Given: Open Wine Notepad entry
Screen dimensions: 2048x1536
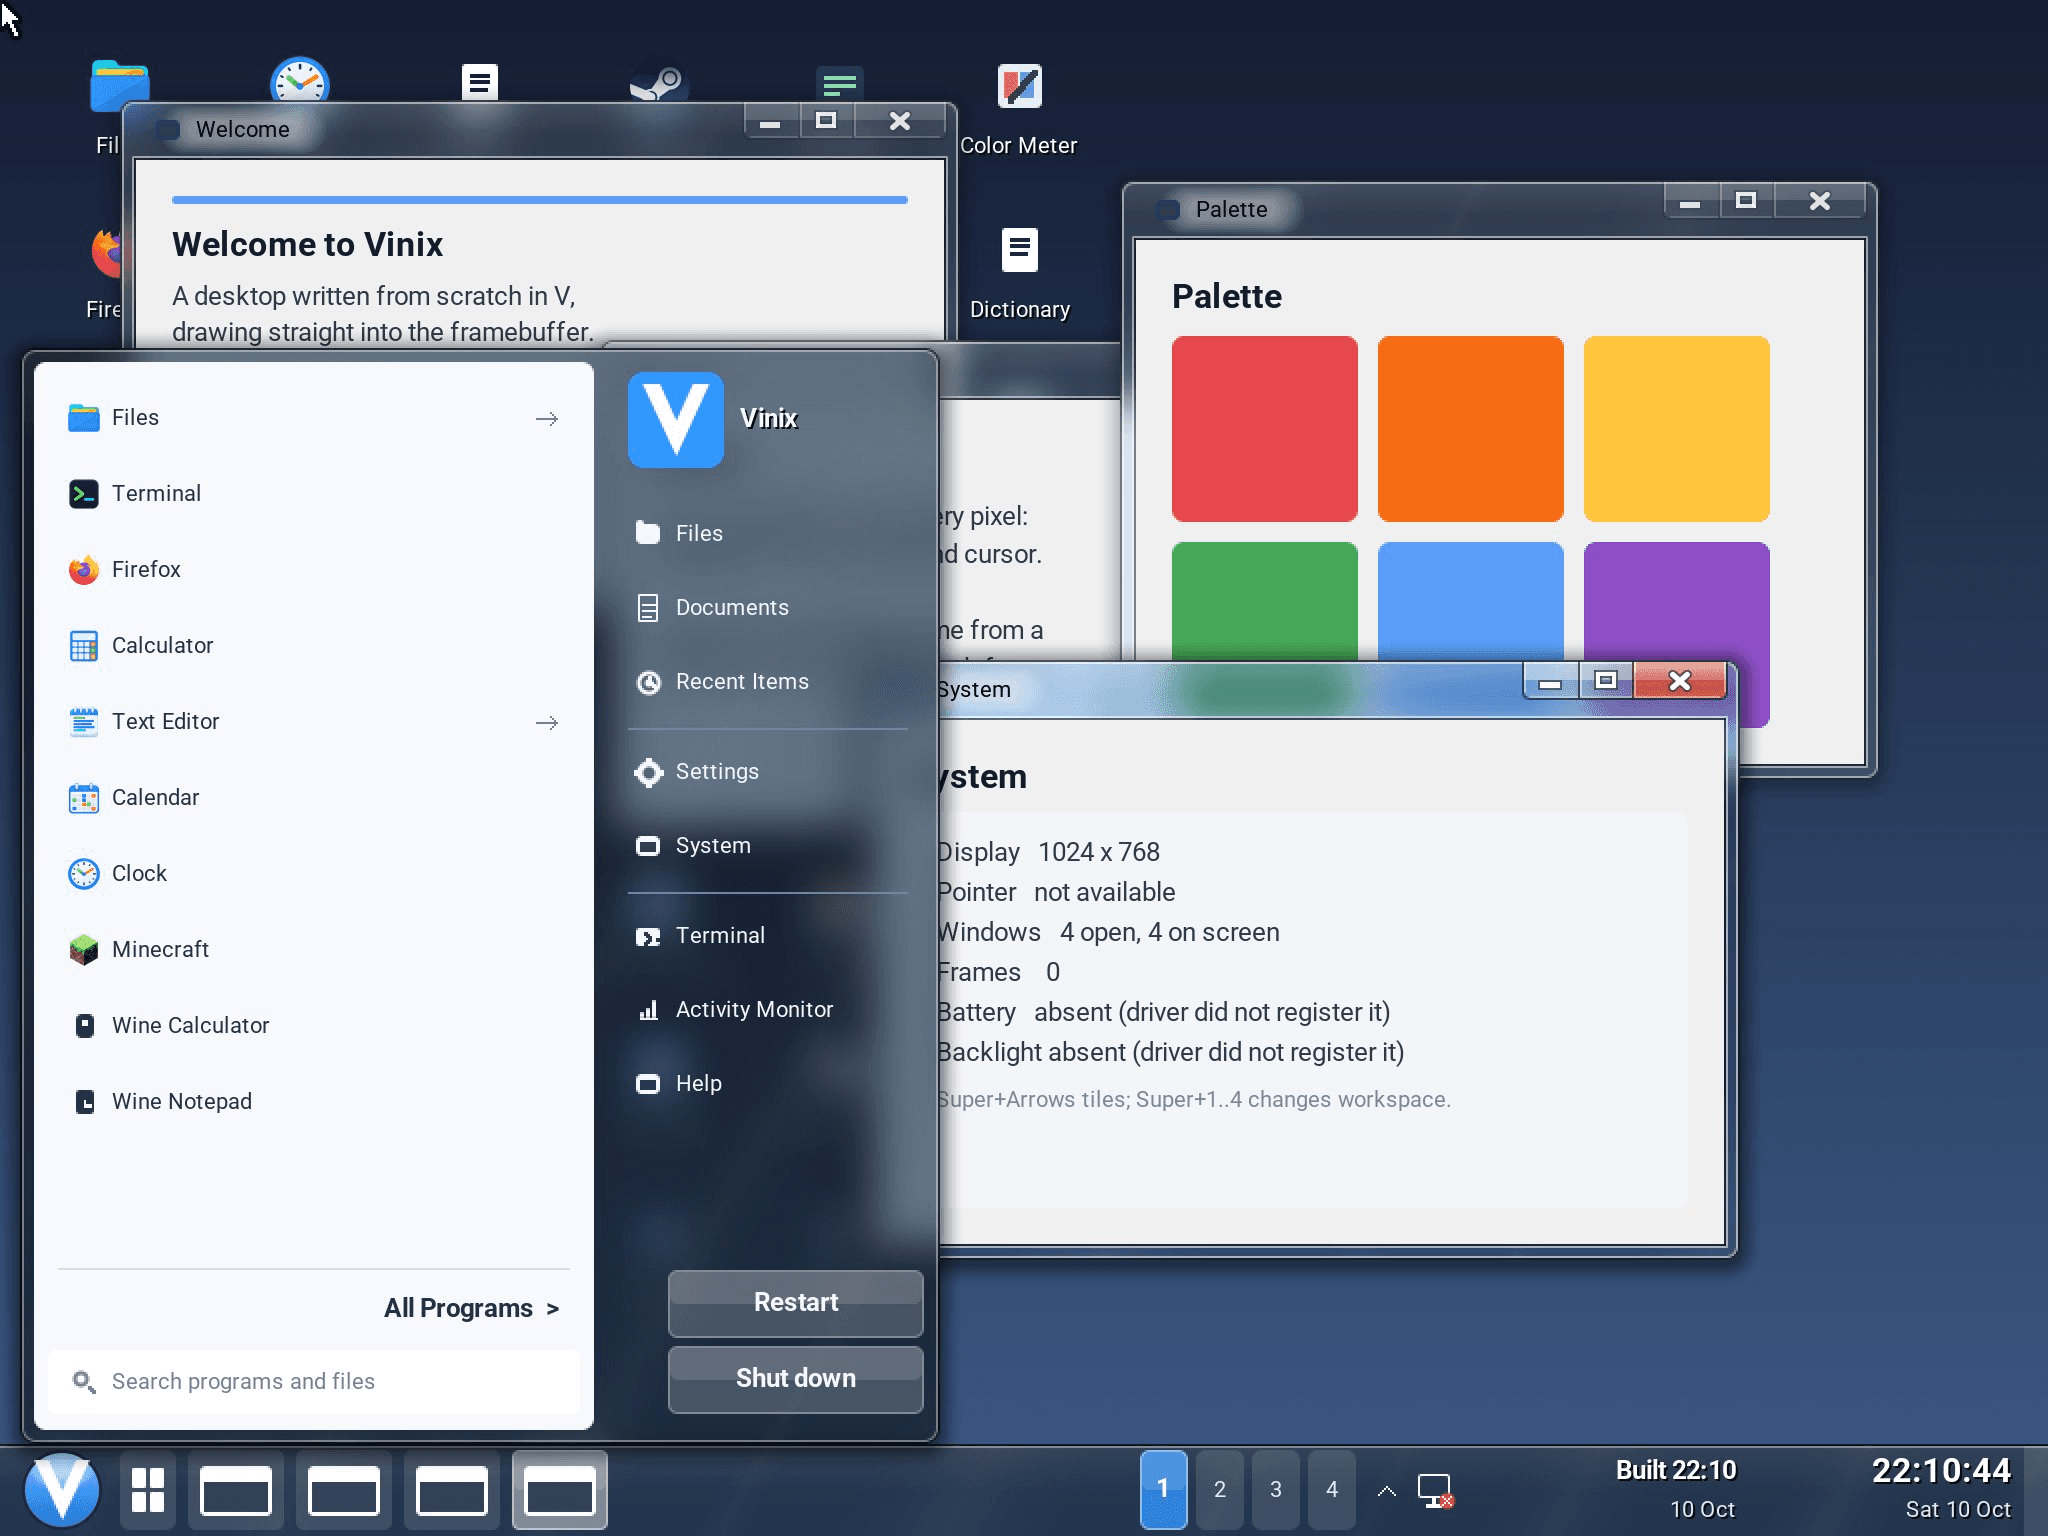Looking at the screenshot, I should click(x=314, y=1101).
